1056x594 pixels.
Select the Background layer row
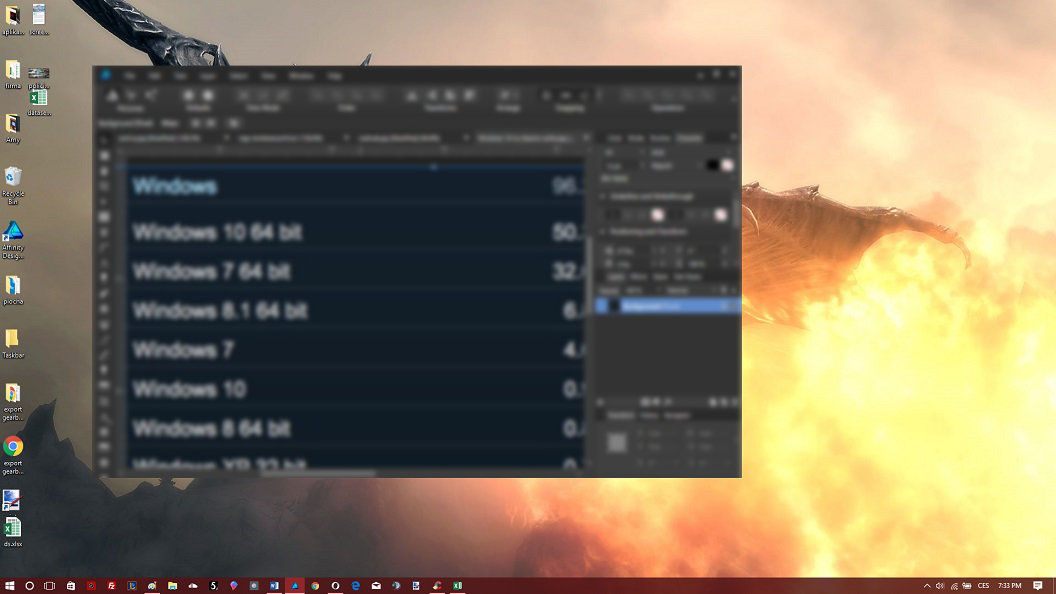coord(667,306)
